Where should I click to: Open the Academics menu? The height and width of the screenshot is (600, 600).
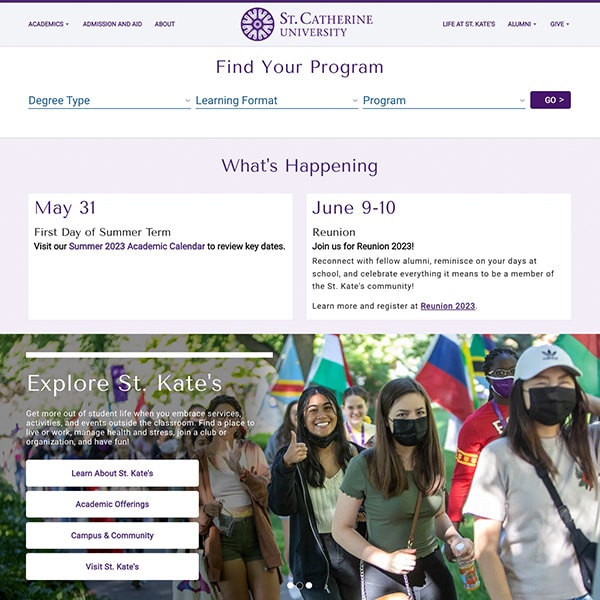click(48, 24)
